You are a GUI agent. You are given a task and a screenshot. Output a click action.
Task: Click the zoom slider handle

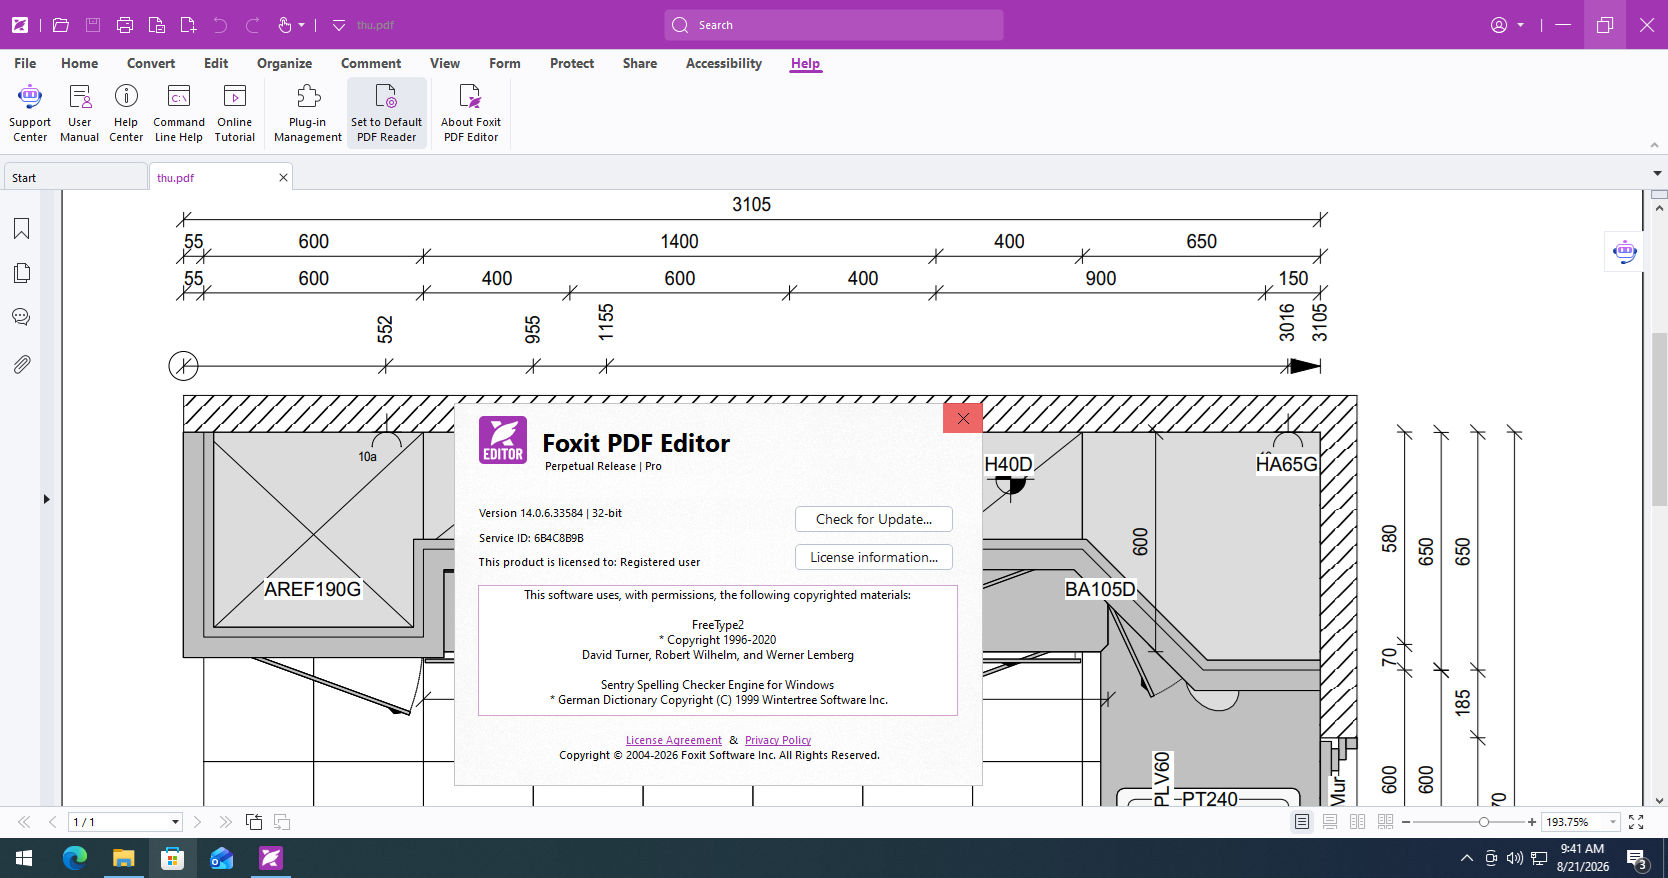[x=1484, y=822]
